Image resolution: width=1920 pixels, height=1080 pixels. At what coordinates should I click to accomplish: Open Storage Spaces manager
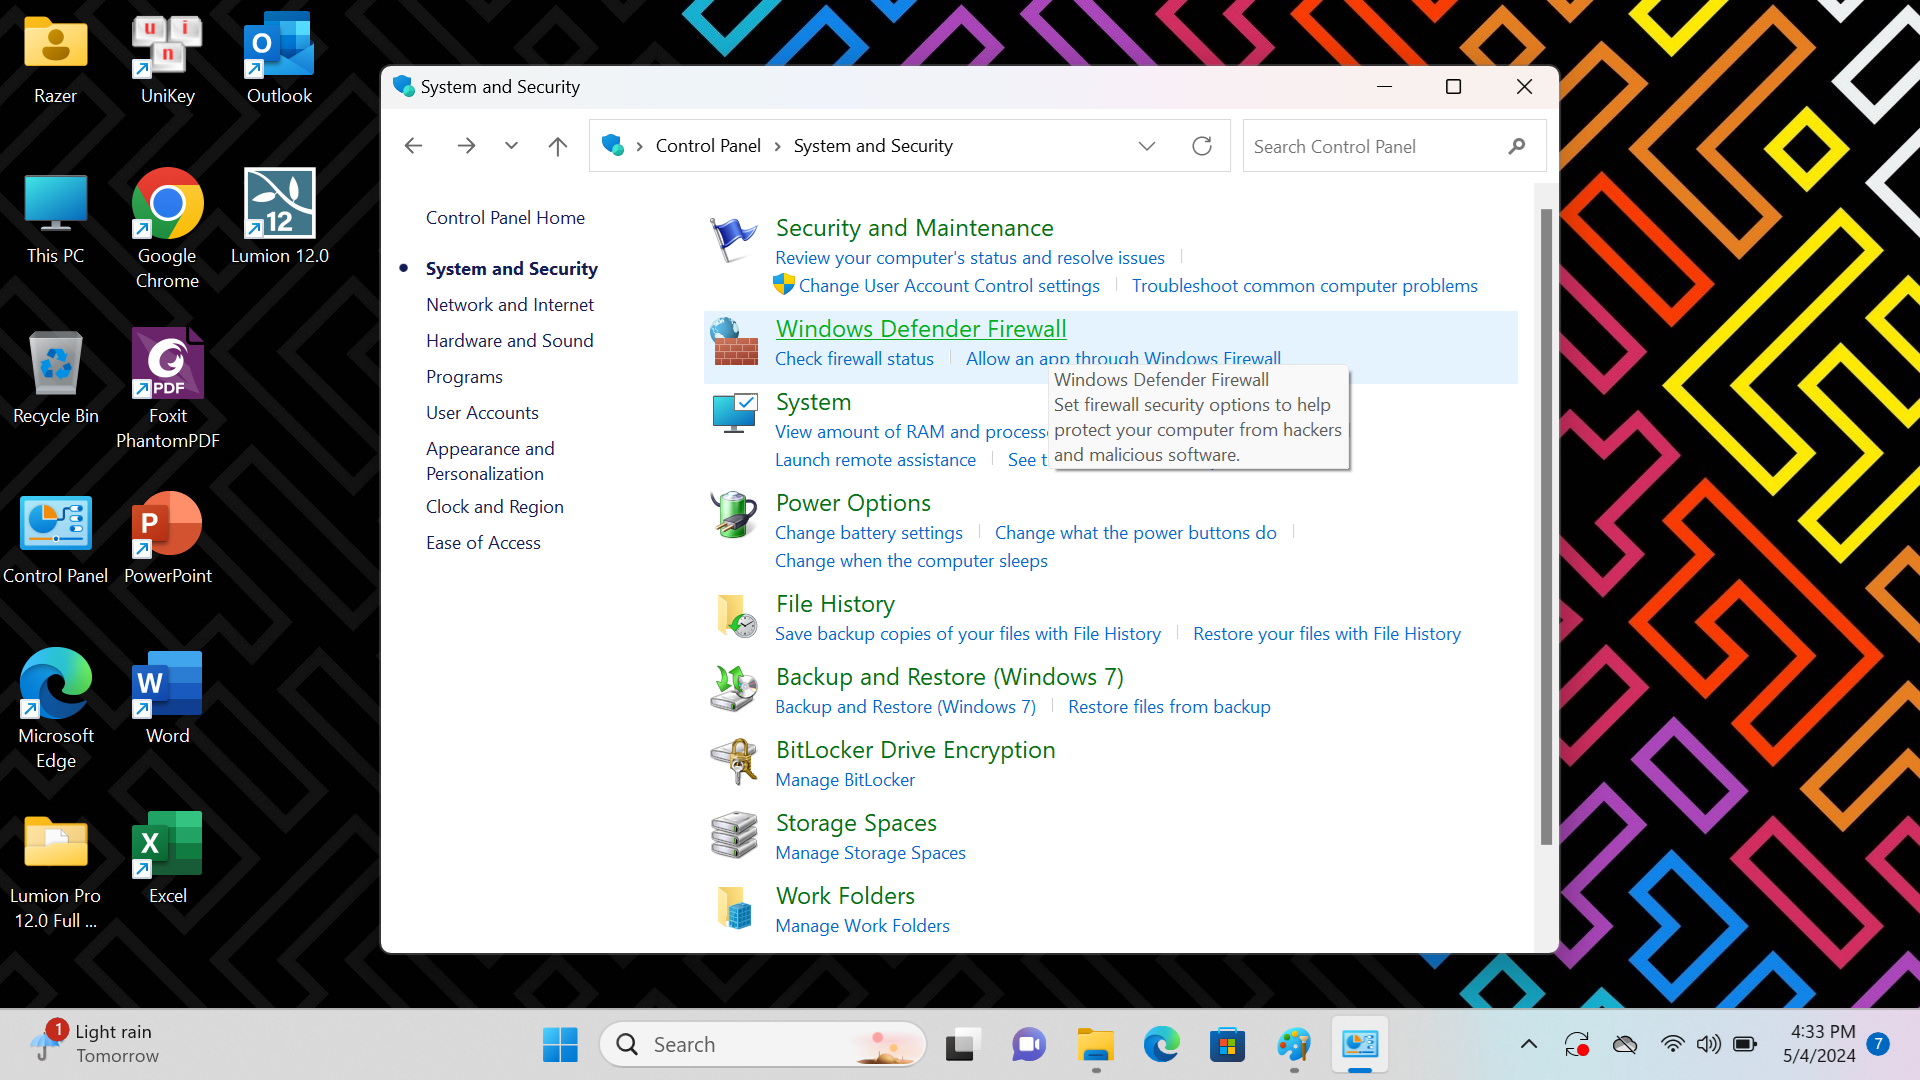870,852
